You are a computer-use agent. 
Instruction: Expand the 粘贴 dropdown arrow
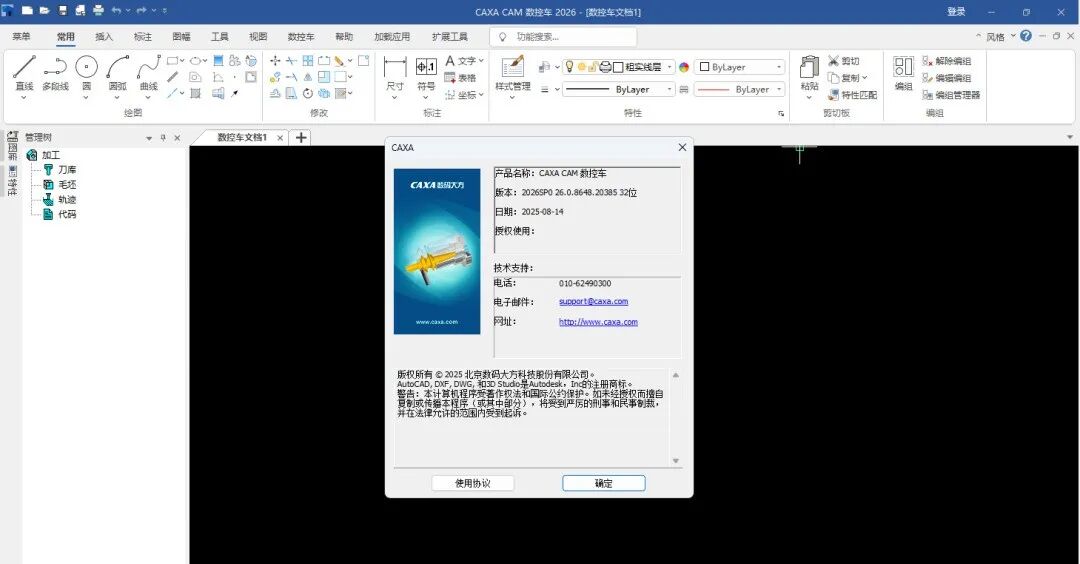pyautogui.click(x=809, y=97)
